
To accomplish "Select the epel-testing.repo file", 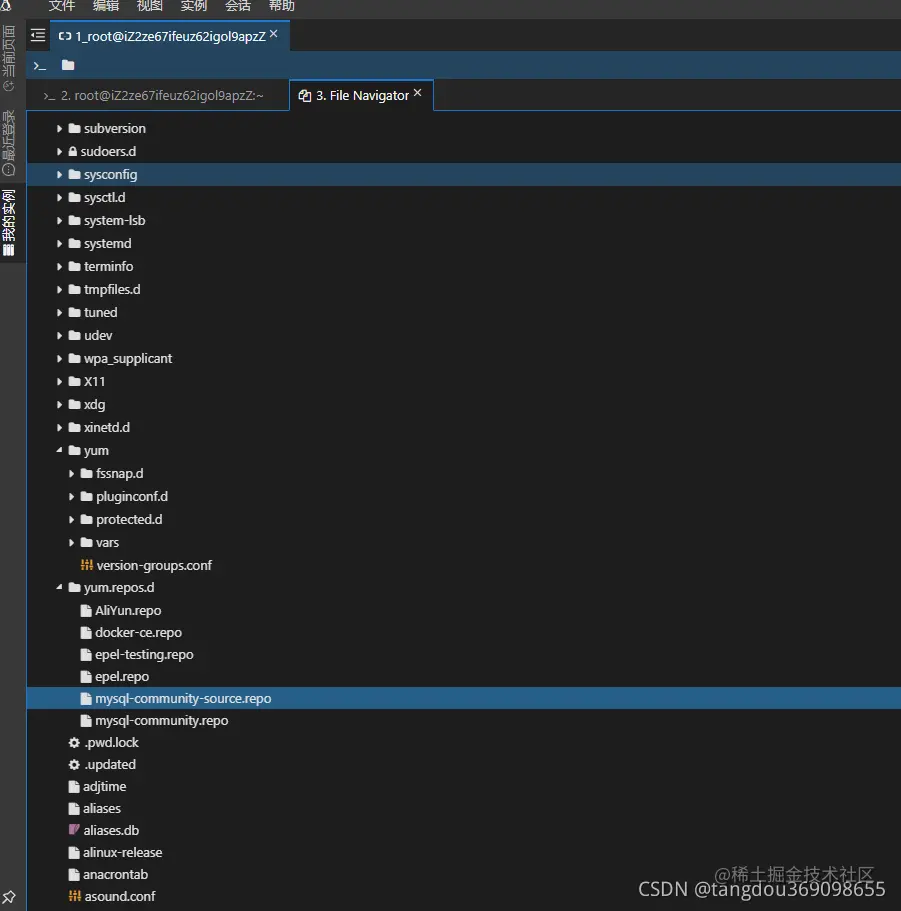I will click(464, 655).
